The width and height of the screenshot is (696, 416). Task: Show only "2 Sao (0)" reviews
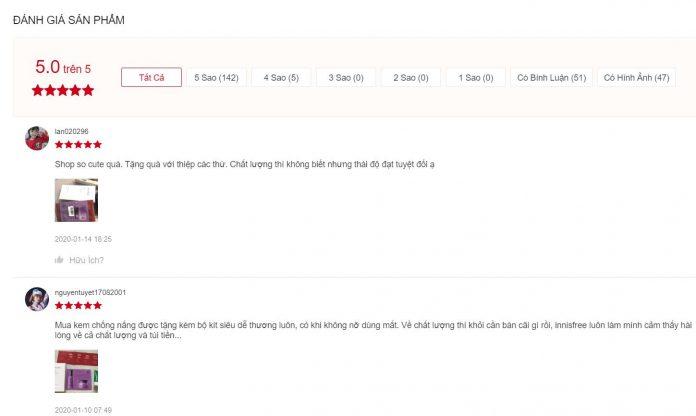tap(411, 77)
